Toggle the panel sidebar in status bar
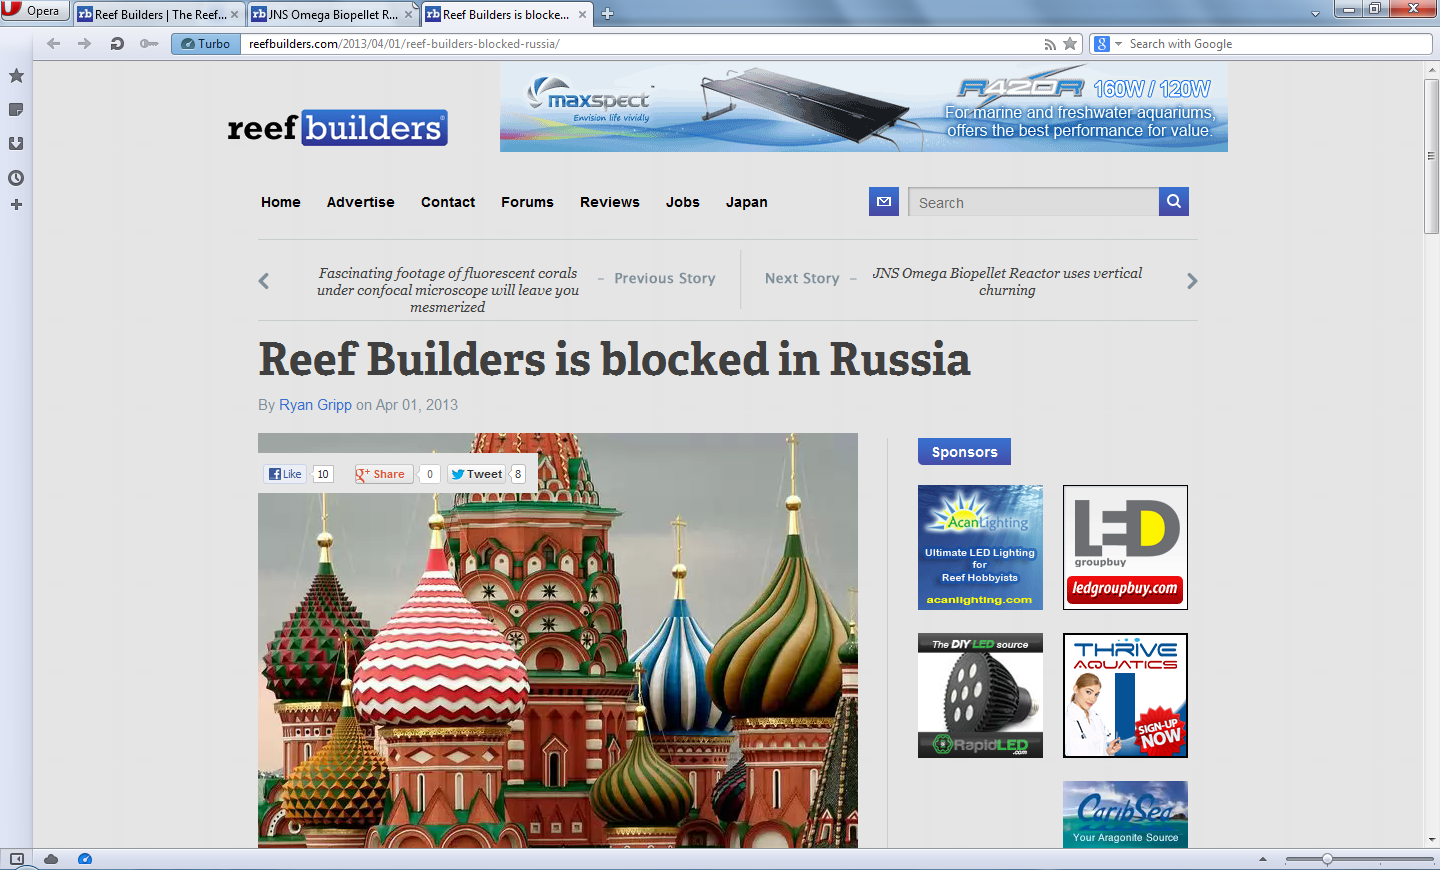The image size is (1440, 870). coord(16,859)
